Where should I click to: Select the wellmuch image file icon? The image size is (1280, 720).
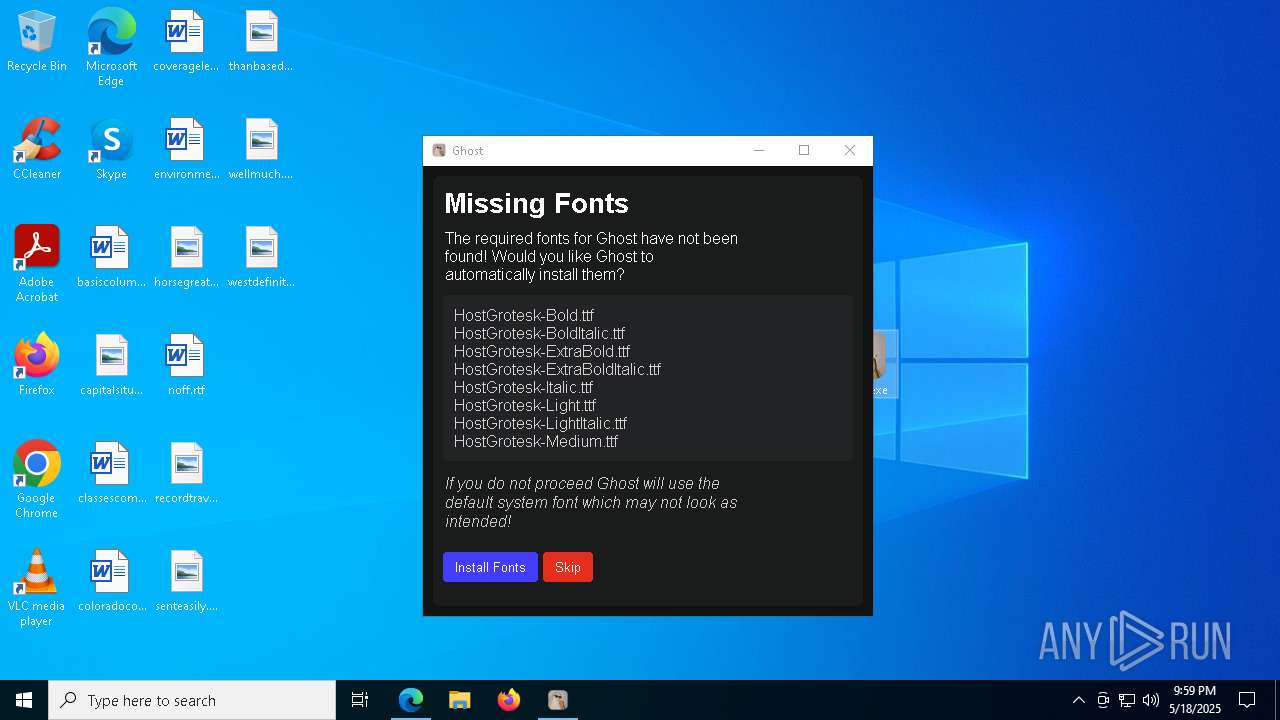pos(261,150)
